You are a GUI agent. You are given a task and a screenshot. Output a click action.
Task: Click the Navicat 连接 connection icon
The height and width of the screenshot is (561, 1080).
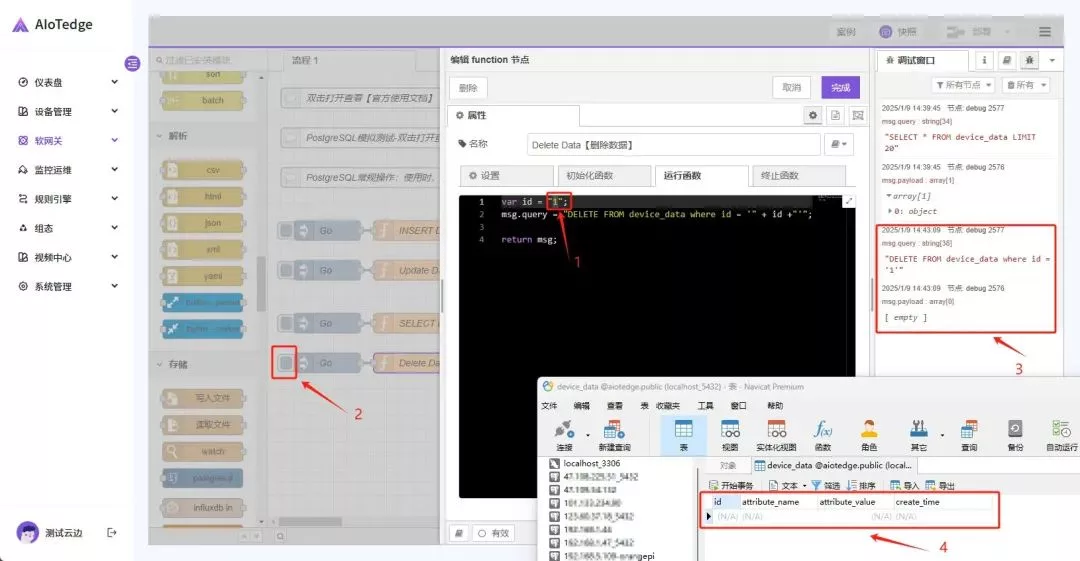(x=565, y=431)
